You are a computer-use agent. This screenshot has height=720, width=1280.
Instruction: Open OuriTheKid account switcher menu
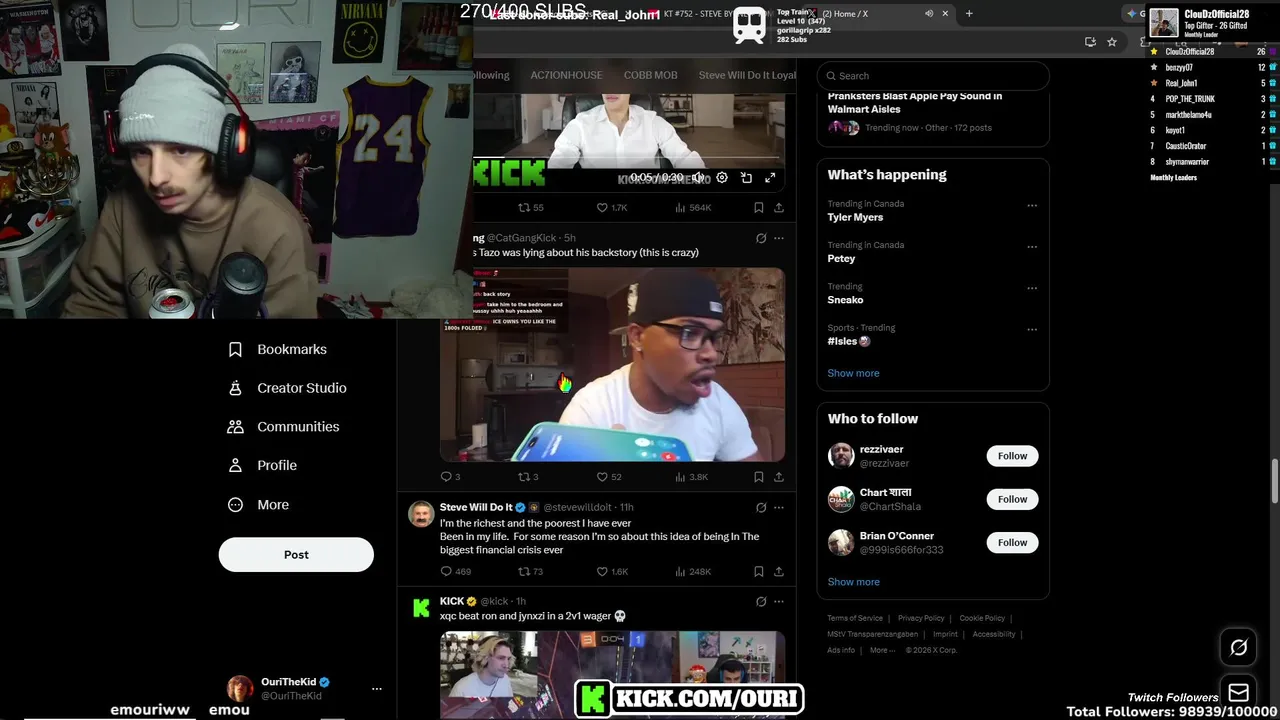pos(376,689)
